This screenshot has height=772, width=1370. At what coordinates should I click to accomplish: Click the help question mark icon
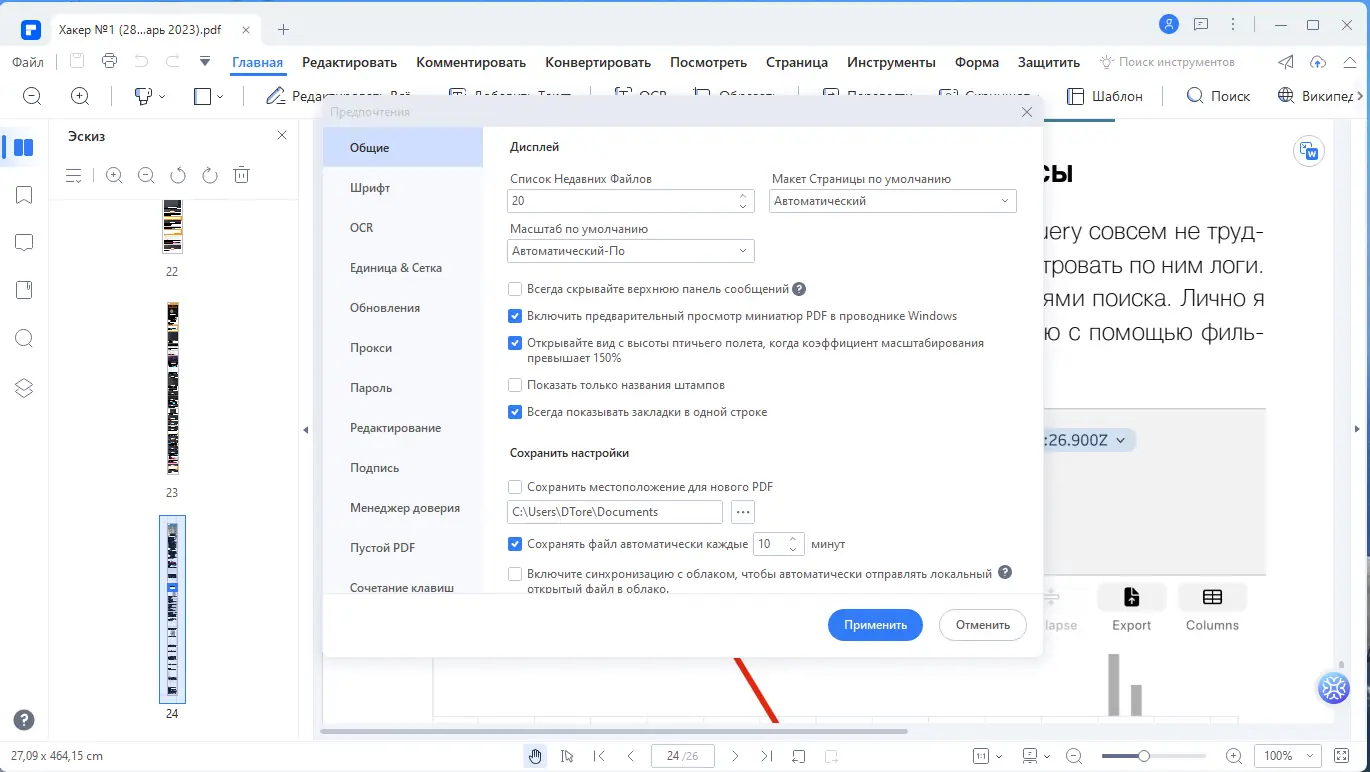click(24, 720)
